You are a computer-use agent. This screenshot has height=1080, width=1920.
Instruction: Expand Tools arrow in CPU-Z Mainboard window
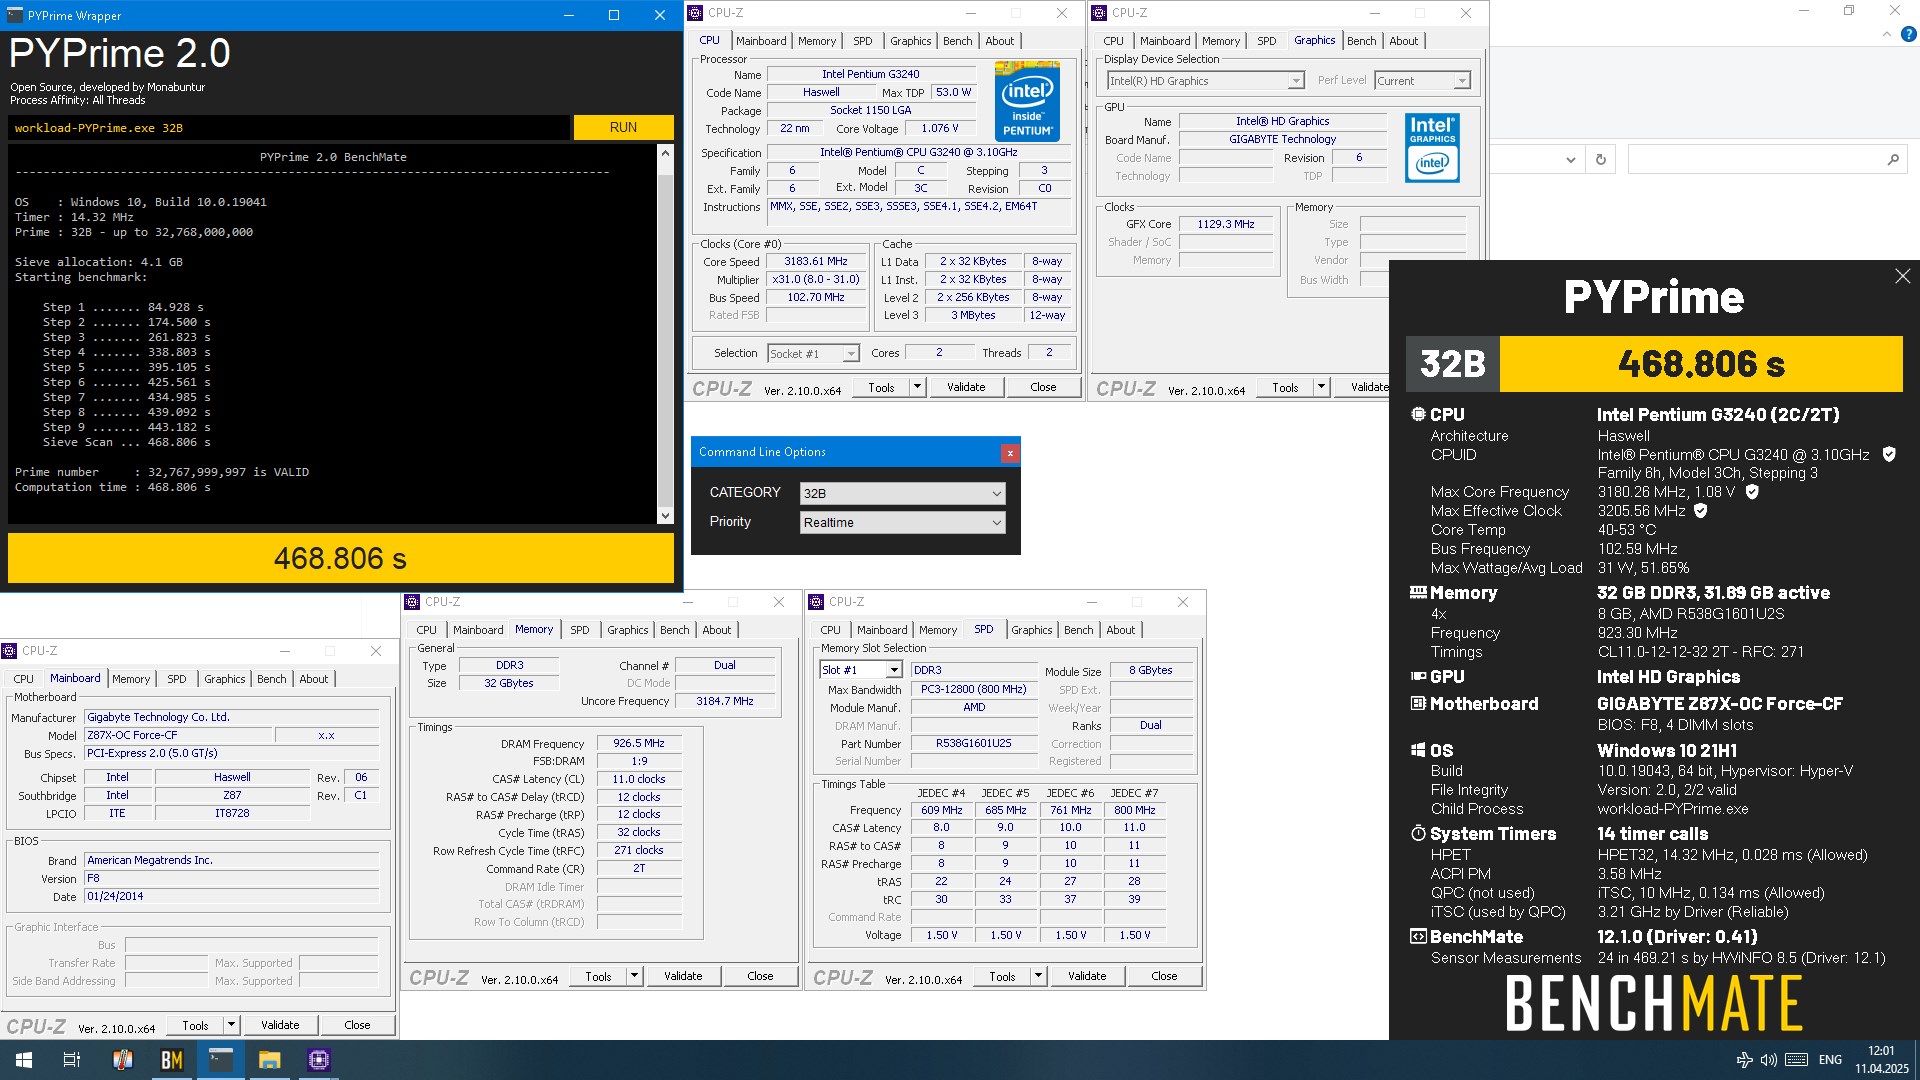tap(231, 1026)
